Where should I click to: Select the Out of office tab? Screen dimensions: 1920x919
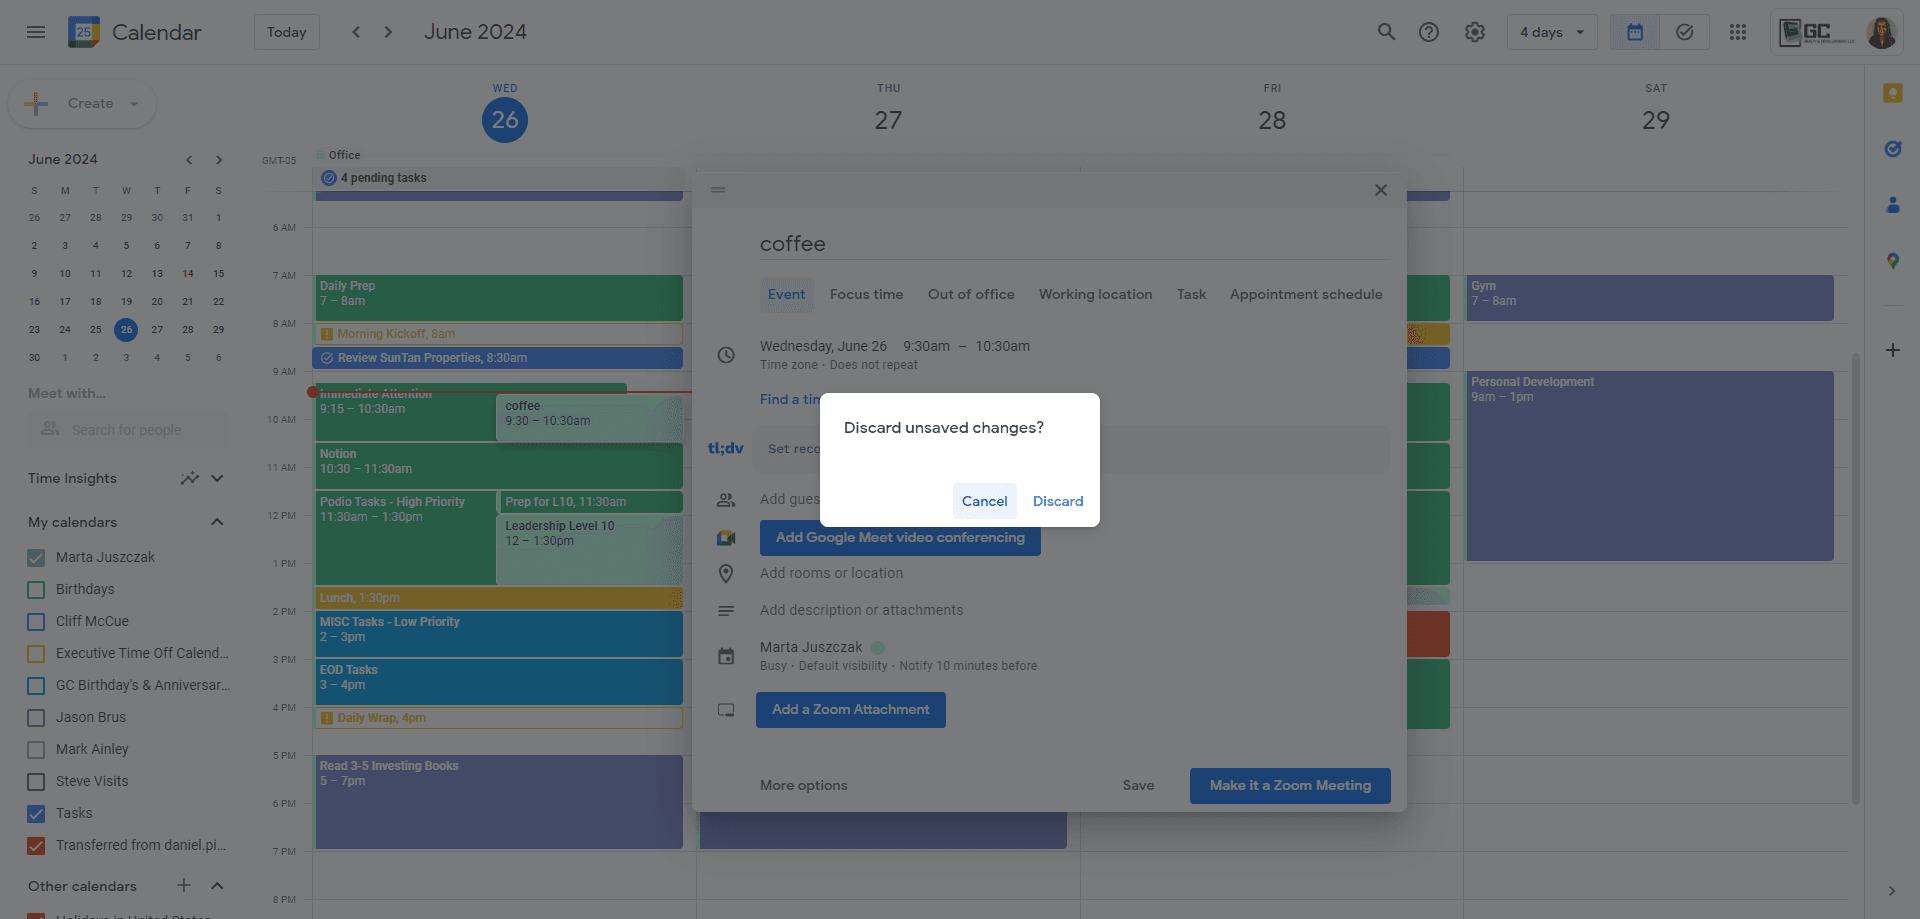971,294
